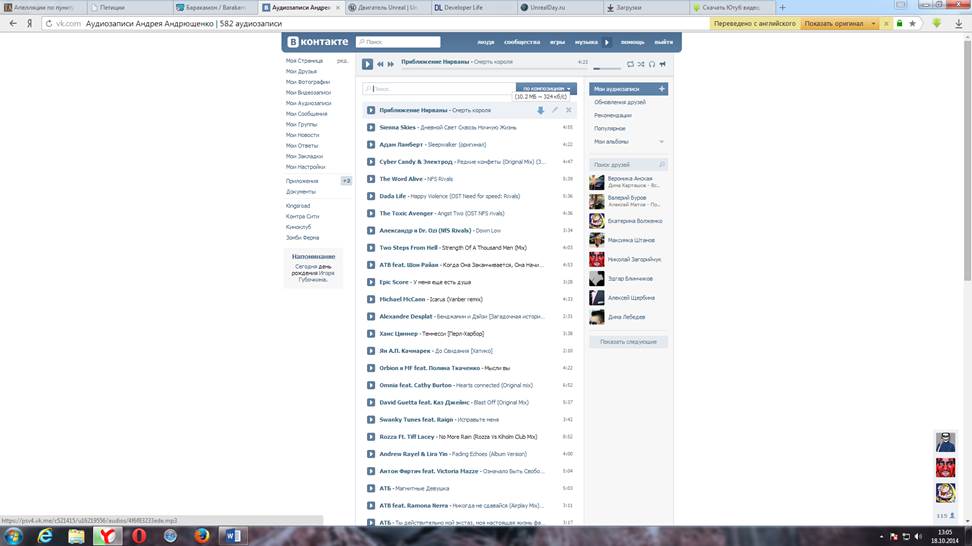Click the plus icon beside Мои аудиозаписи
The image size is (972, 546).
tap(661, 89)
